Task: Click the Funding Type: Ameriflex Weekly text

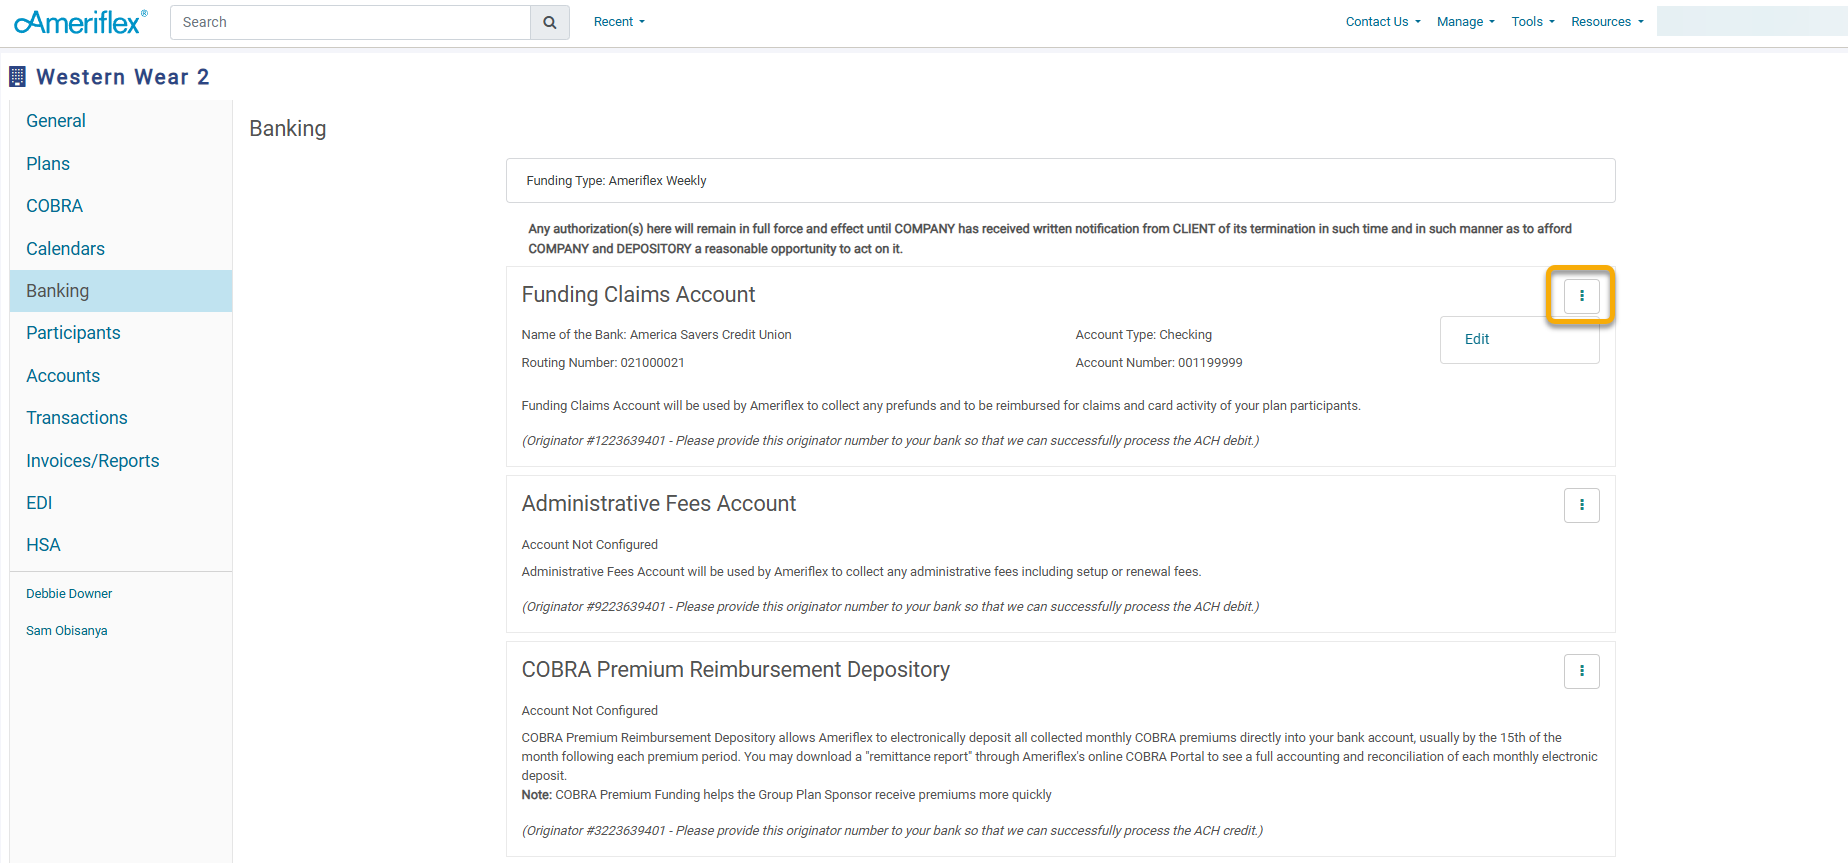Action: (x=616, y=181)
